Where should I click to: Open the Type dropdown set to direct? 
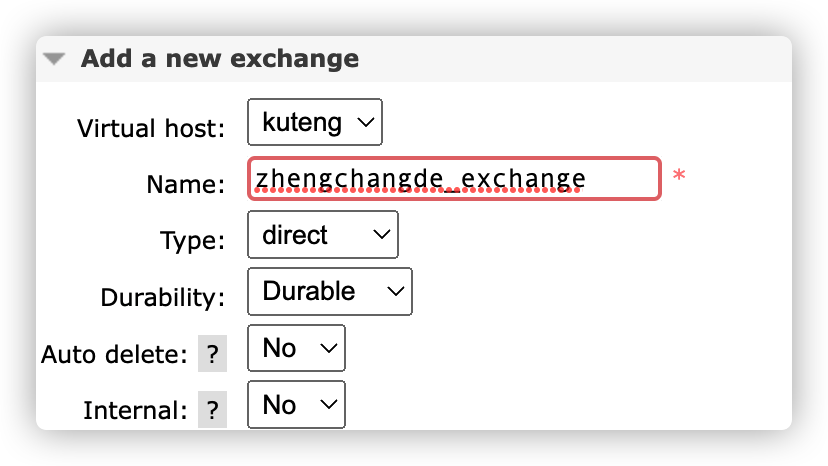coord(322,235)
